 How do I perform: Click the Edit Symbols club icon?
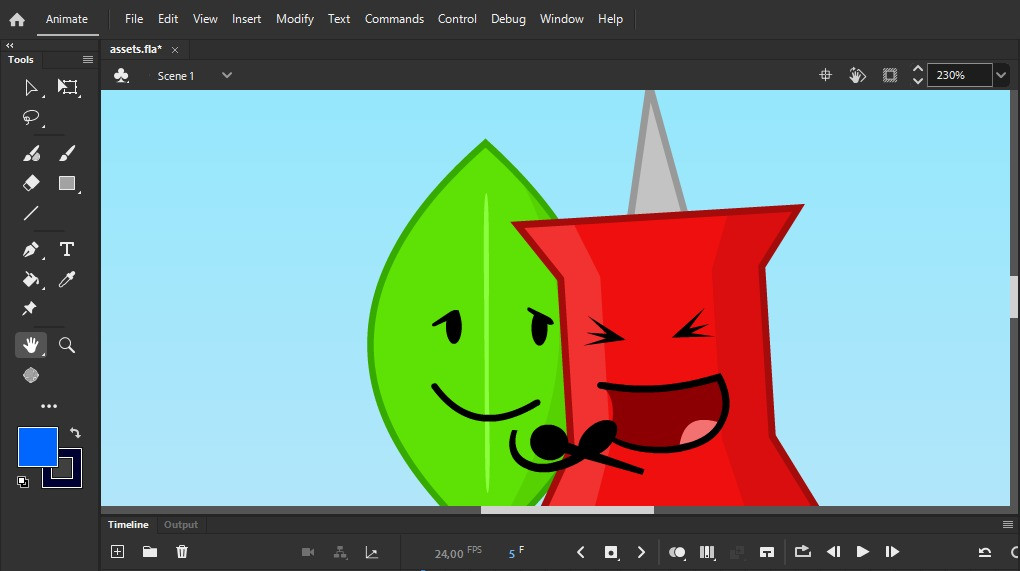coord(121,75)
